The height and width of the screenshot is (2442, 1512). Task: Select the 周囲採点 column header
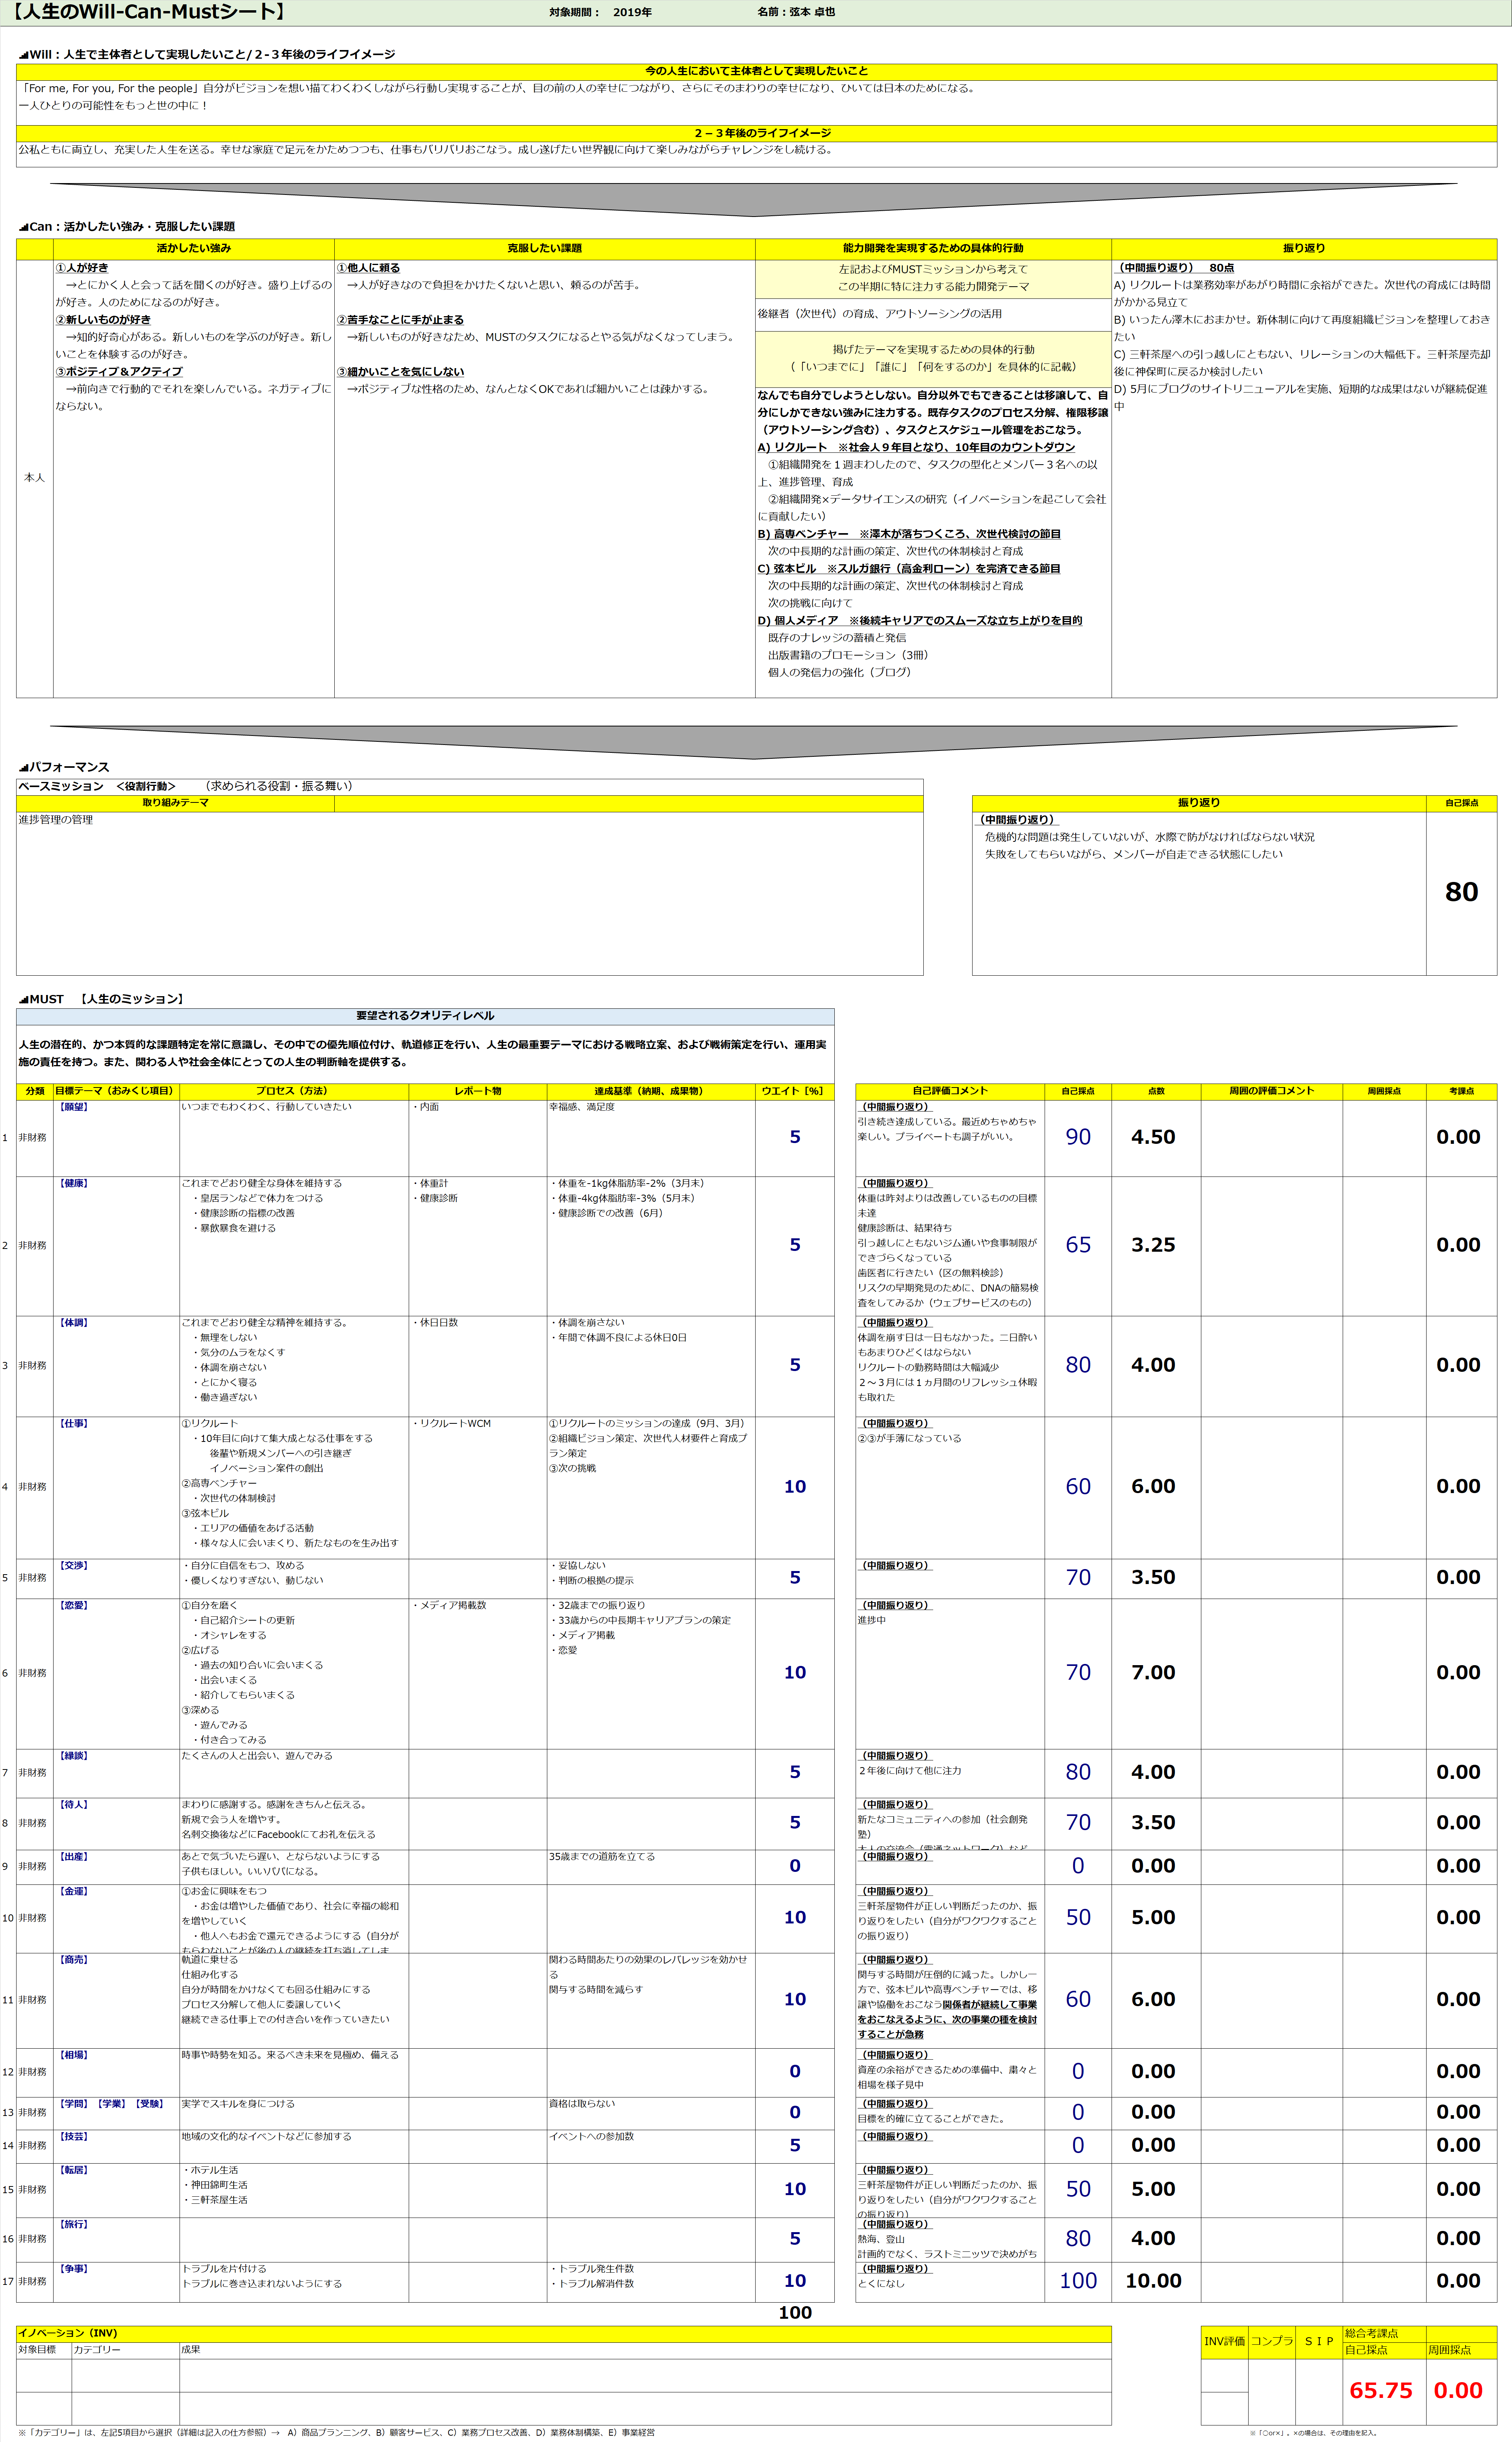[1384, 1091]
